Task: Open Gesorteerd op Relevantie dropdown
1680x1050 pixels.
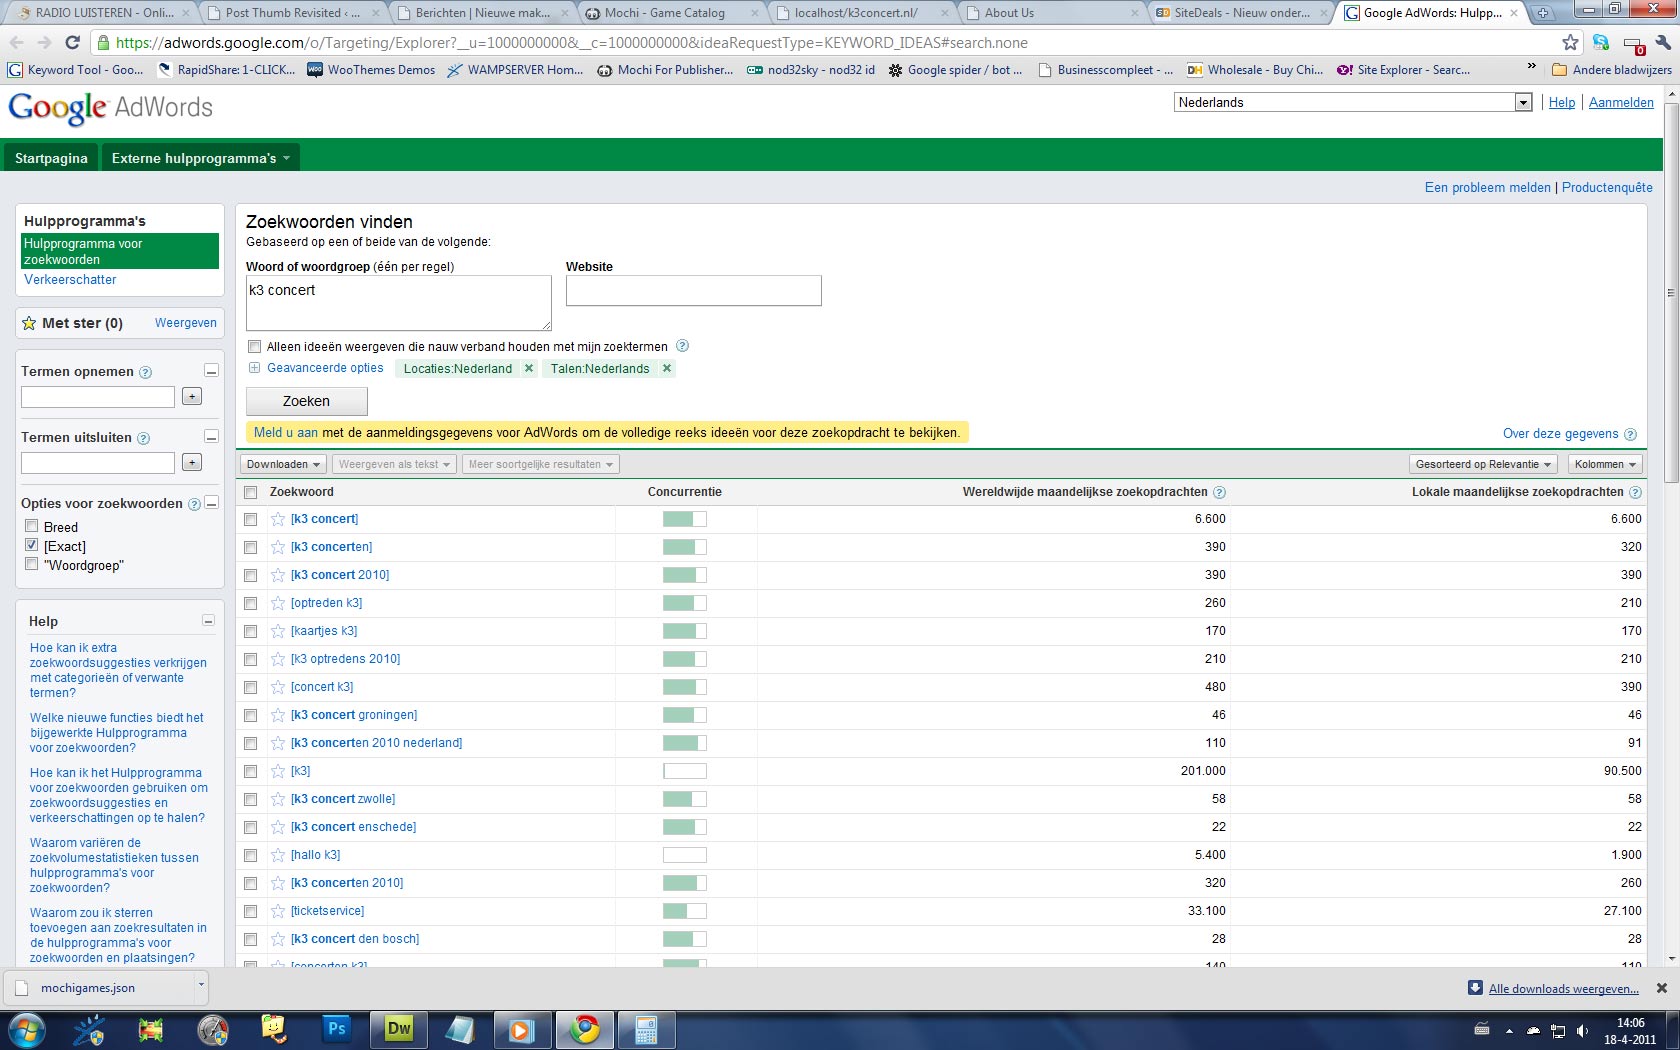Action: pyautogui.click(x=1483, y=464)
